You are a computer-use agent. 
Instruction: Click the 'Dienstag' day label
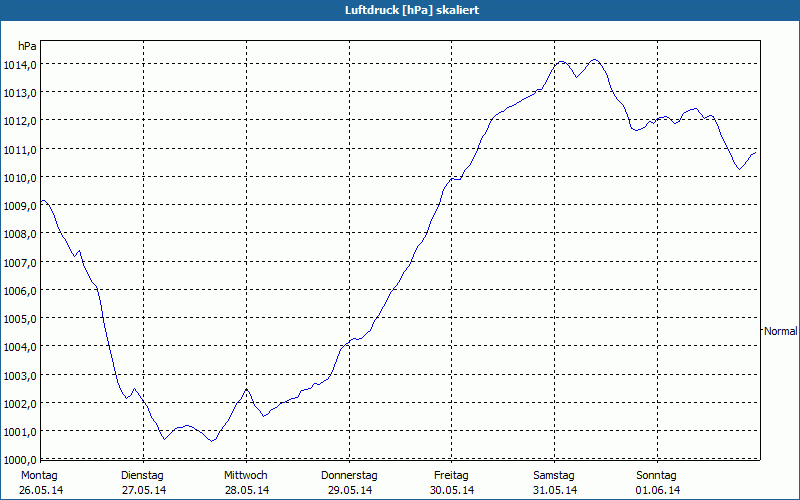142,476
